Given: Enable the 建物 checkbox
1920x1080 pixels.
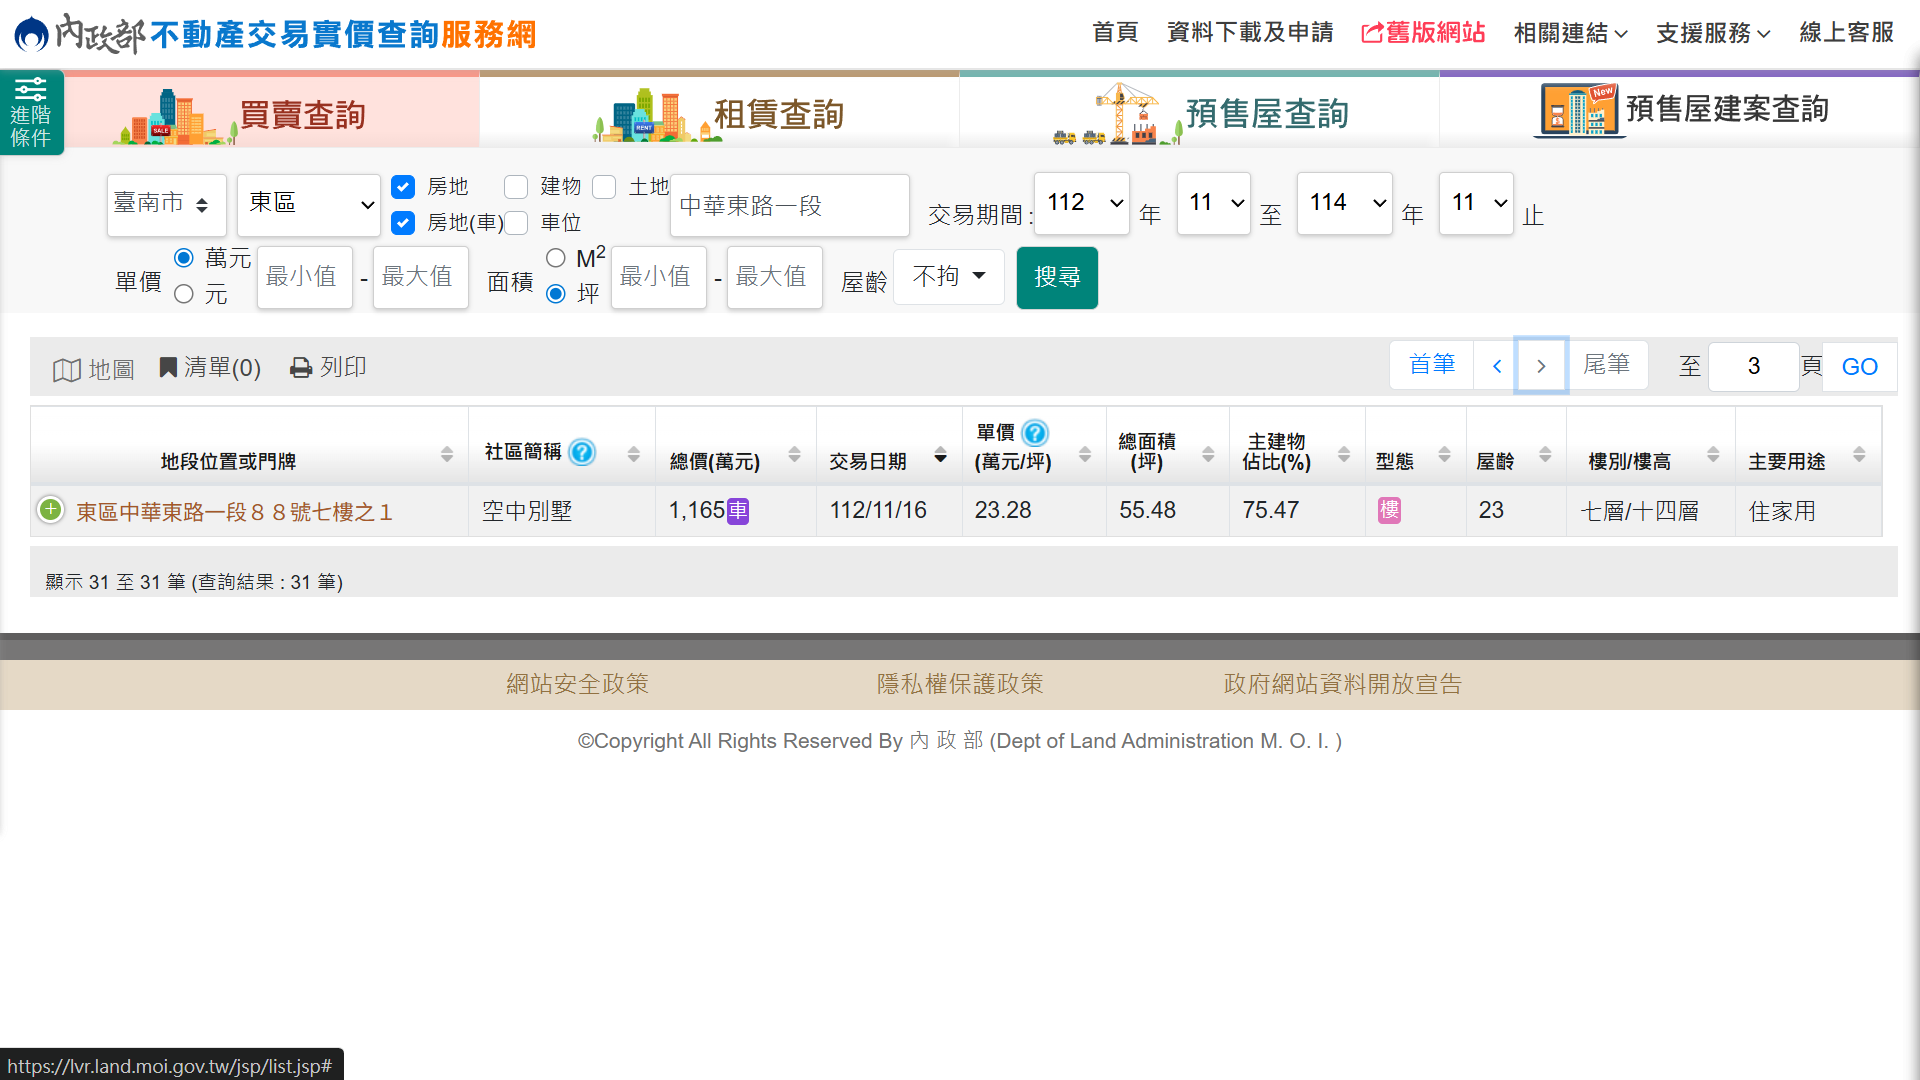Looking at the screenshot, I should tap(516, 187).
